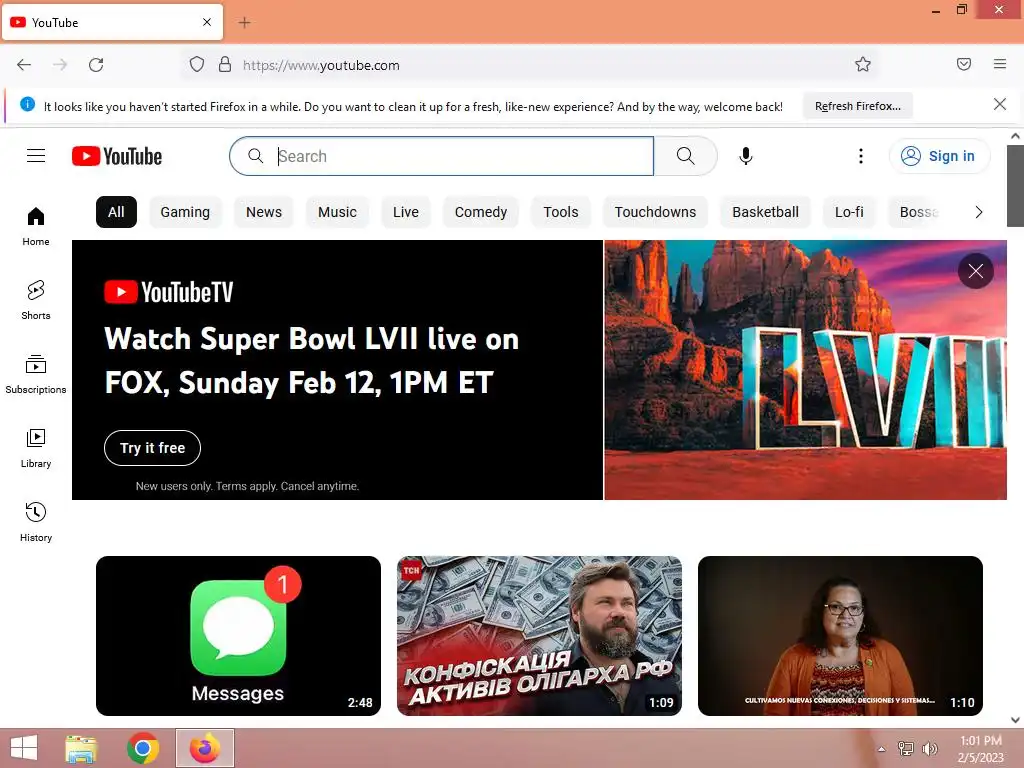Image resolution: width=1024 pixels, height=768 pixels.
Task: Click the YouTubeTV logo in banner
Action: 168,292
